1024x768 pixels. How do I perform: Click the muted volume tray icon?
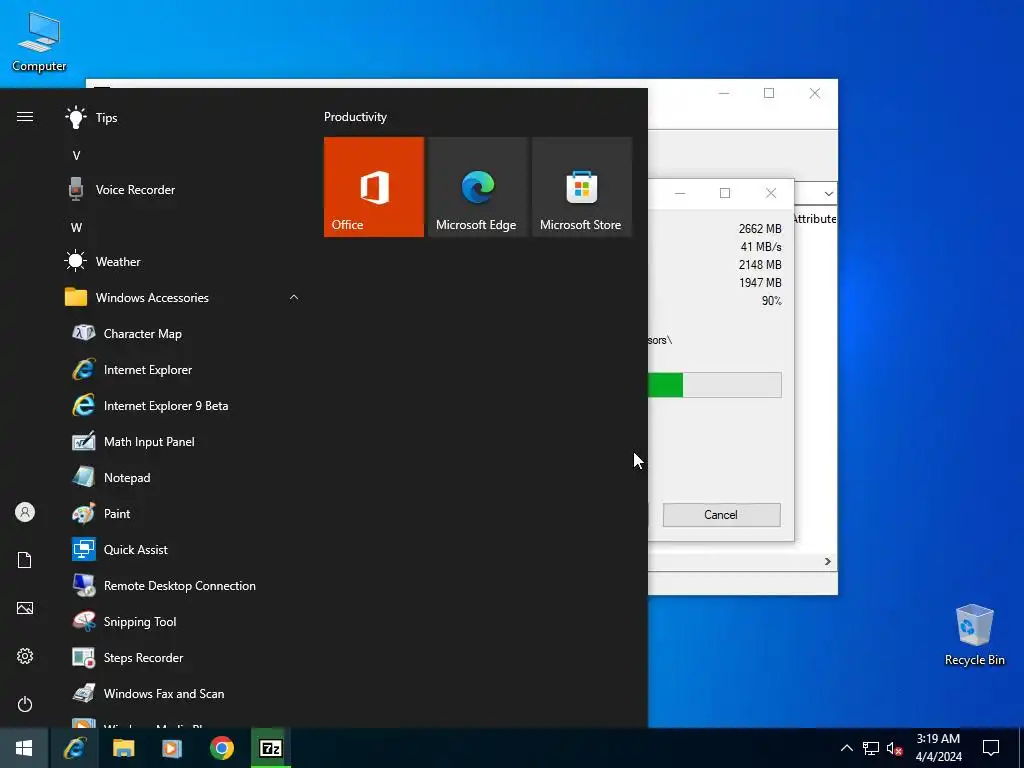point(895,748)
